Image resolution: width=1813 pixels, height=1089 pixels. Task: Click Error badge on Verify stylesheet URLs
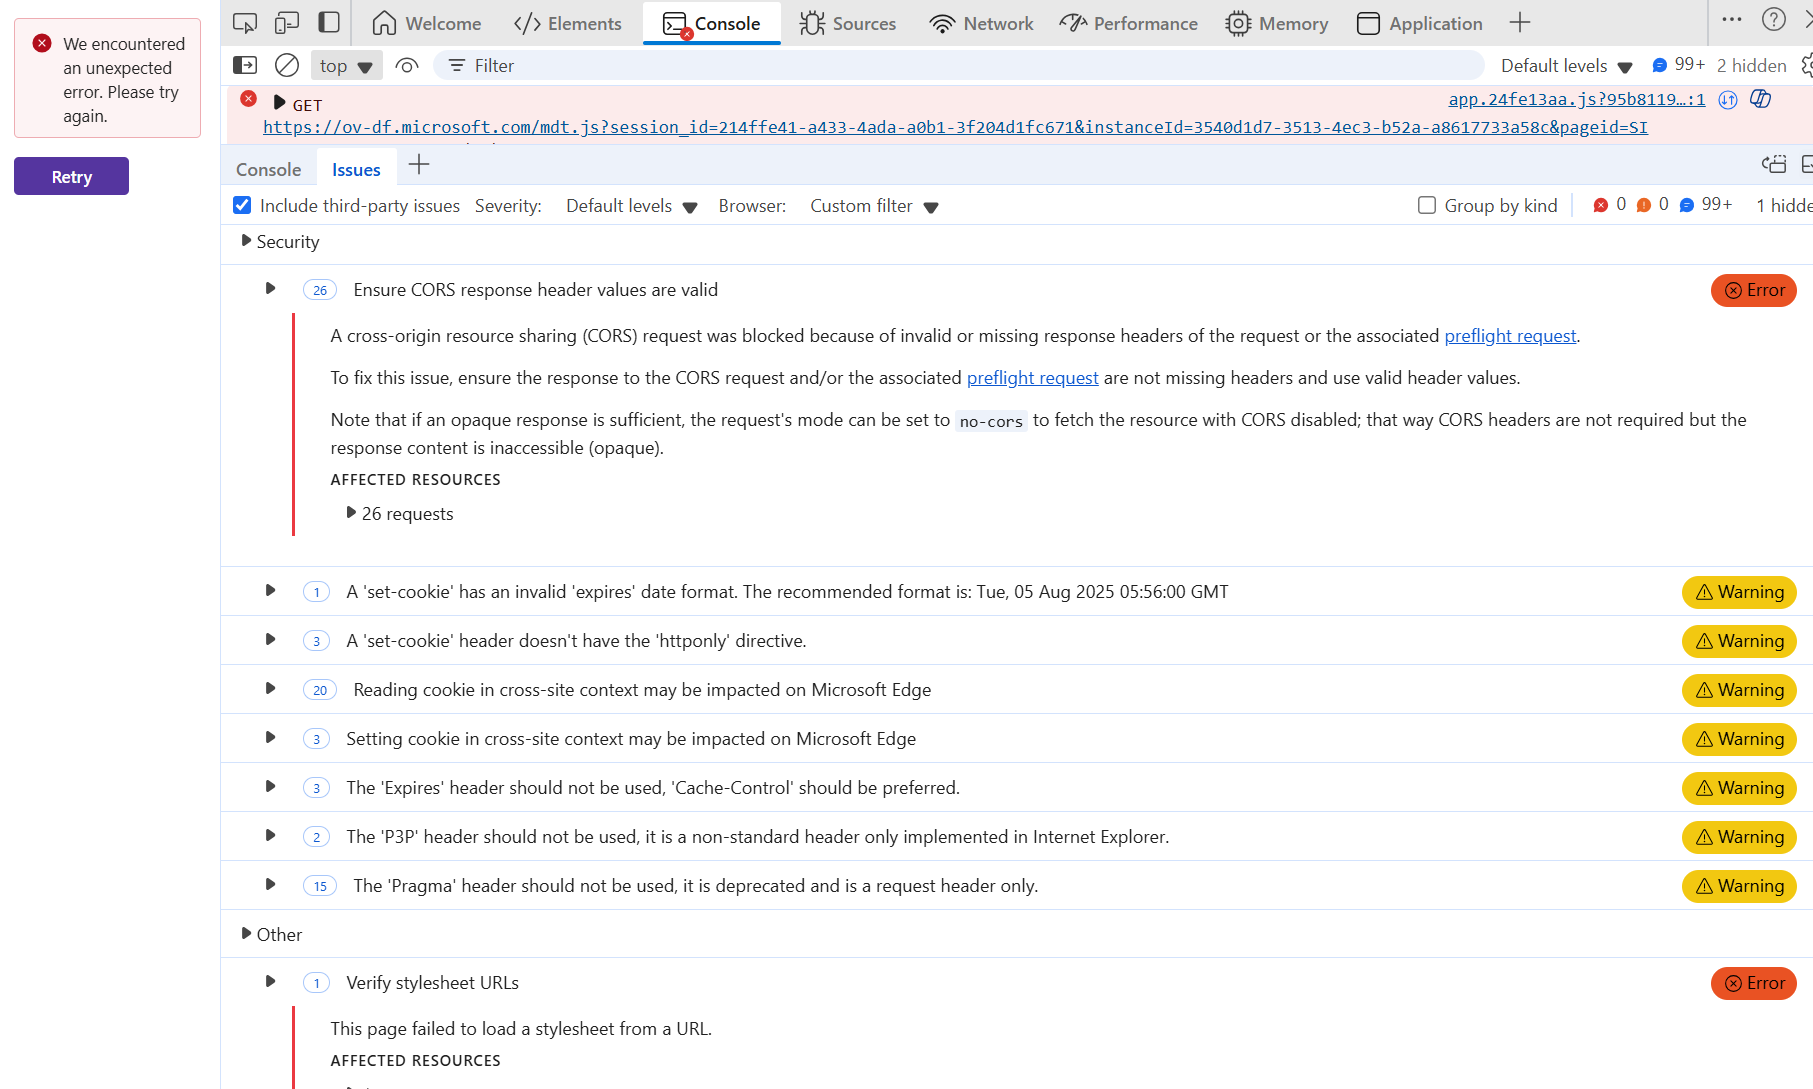[x=1754, y=983]
